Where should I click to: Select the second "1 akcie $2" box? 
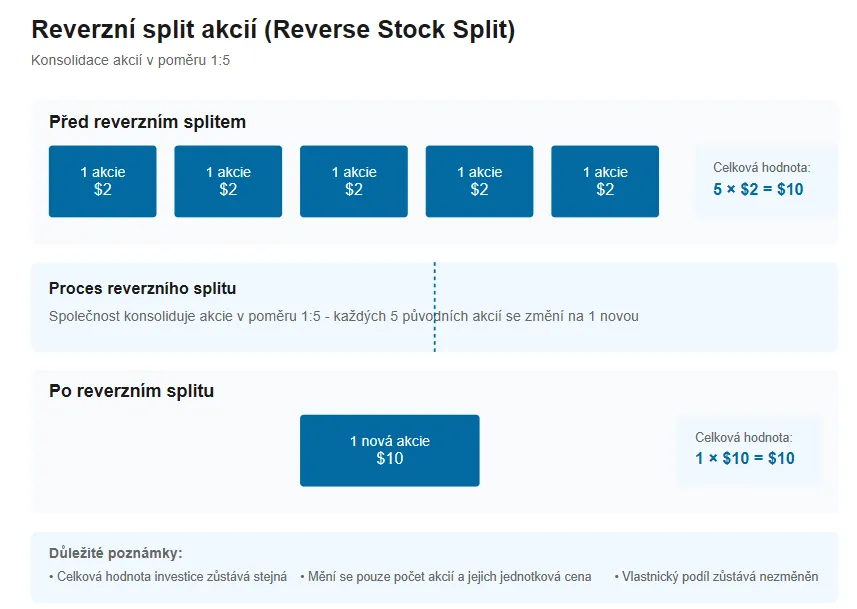(228, 181)
